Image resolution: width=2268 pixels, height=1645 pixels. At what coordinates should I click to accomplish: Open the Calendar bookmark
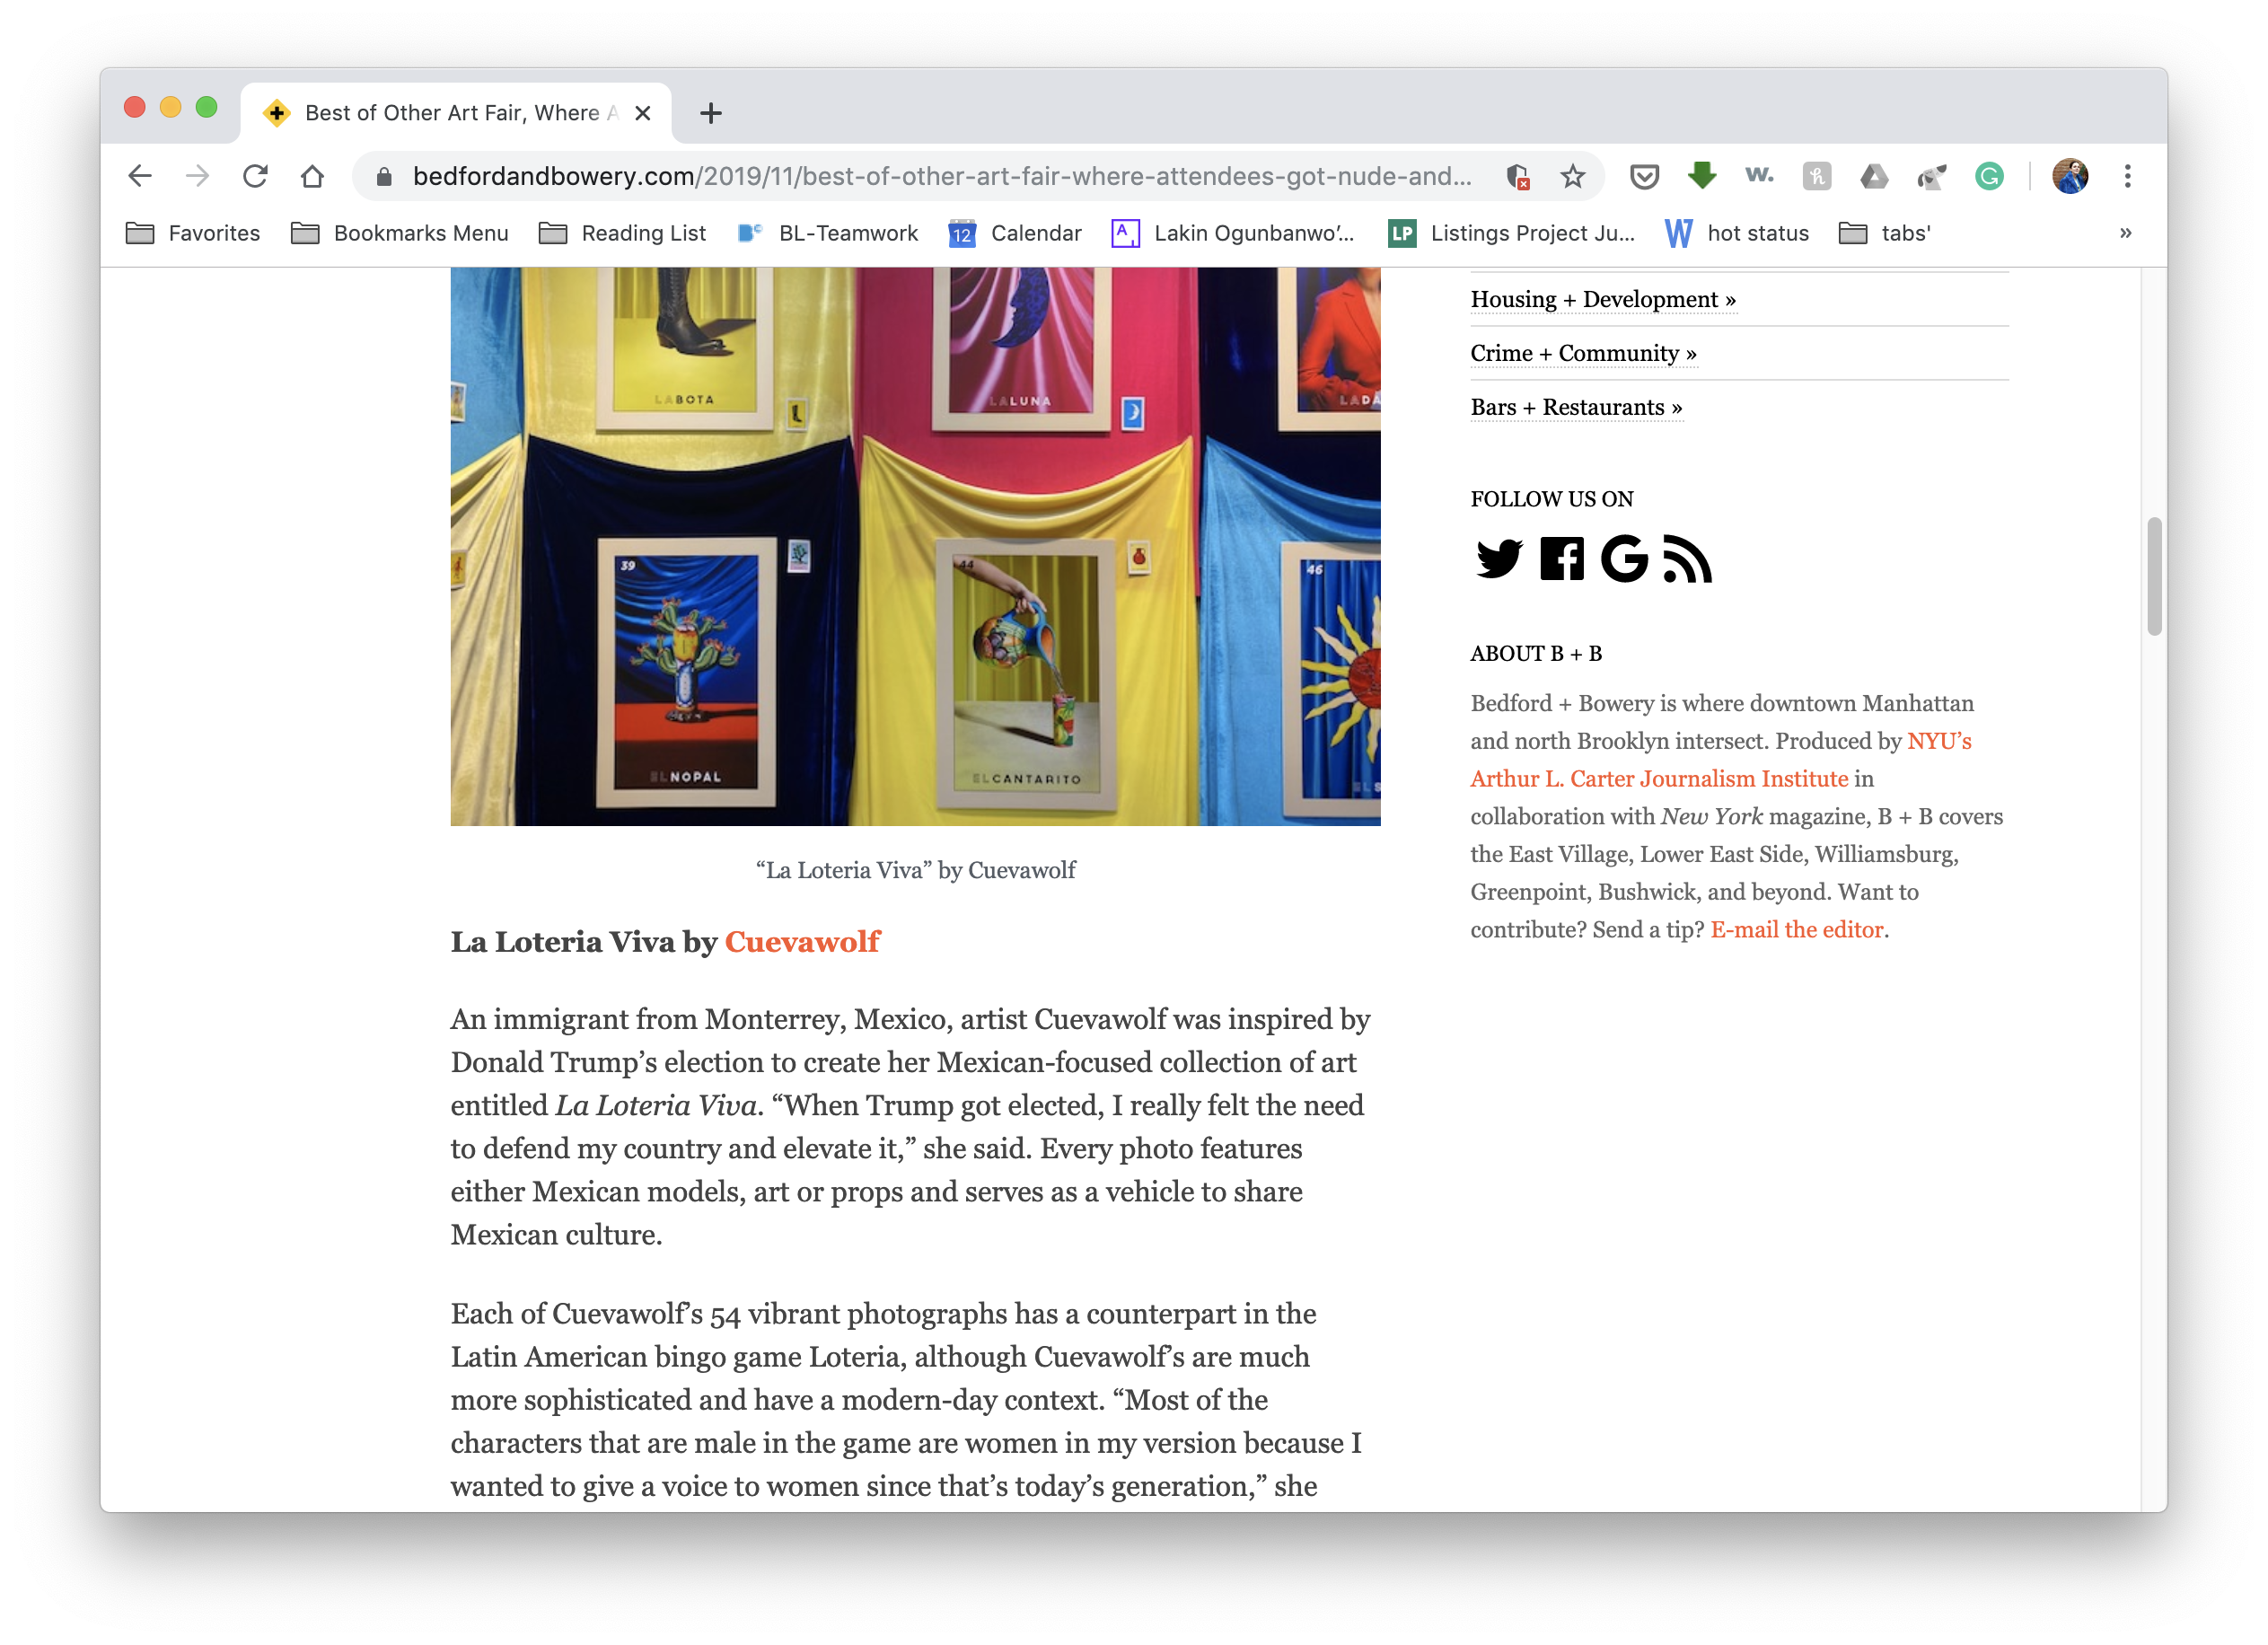click(x=1015, y=233)
